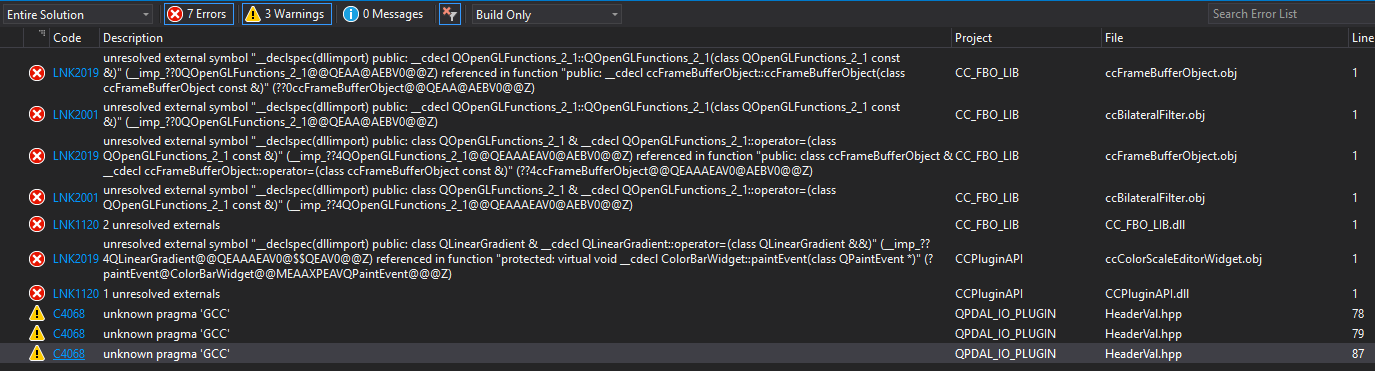The height and width of the screenshot is (371, 1375).
Task: Click error icon of the QLinearGradient LNK2019 row
Action: [37, 260]
